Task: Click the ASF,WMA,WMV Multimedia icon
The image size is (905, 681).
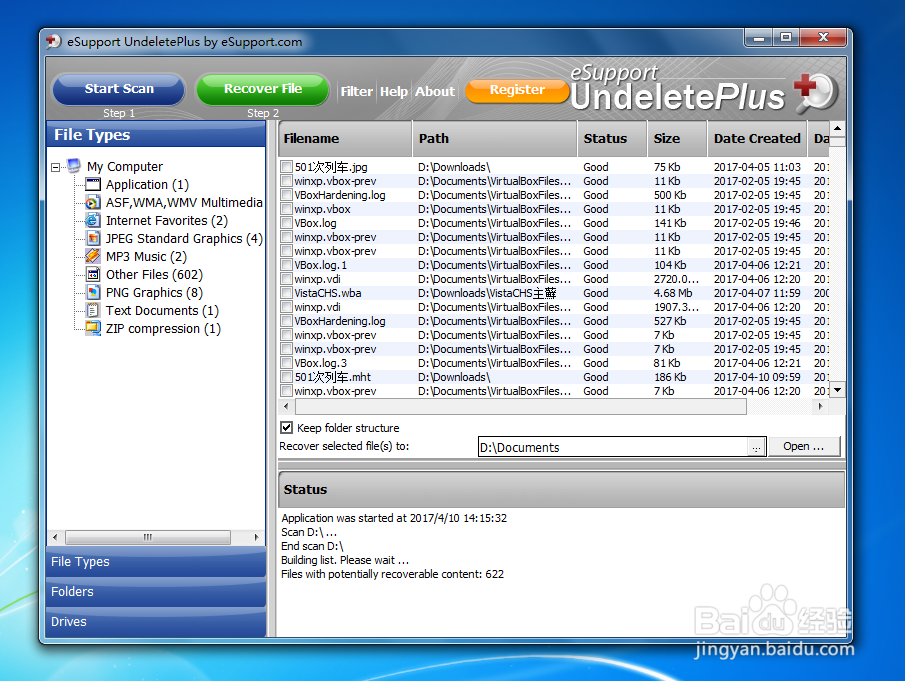Action: (x=93, y=203)
